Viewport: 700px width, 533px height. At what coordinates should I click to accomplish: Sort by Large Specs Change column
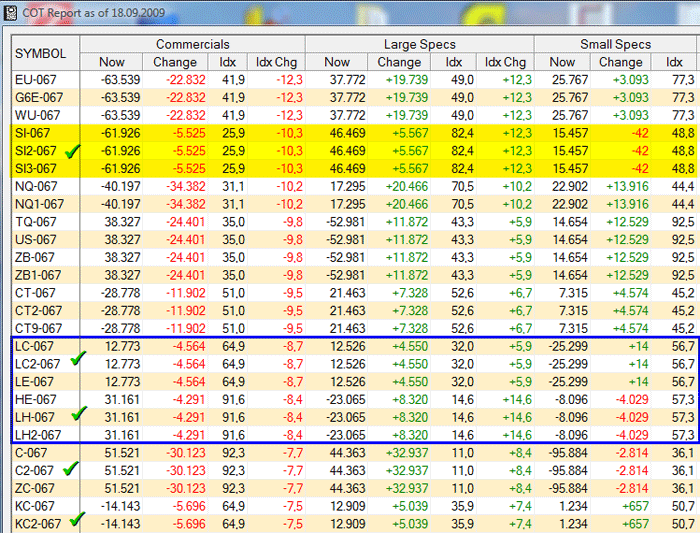399,62
